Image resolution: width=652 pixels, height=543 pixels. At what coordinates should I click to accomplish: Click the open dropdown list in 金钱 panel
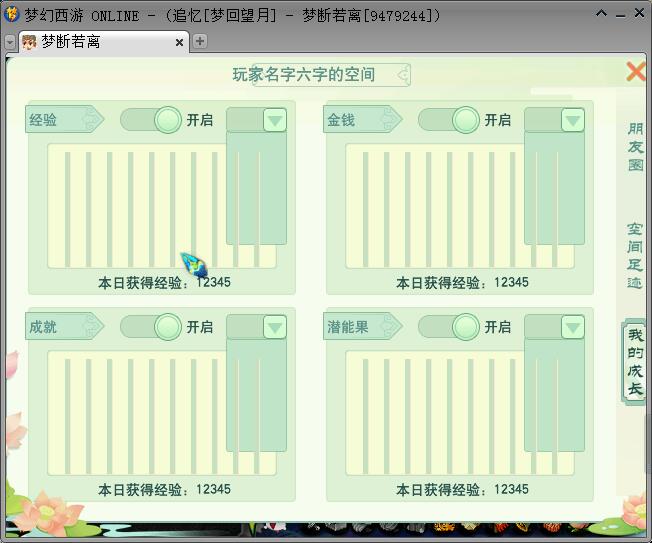coord(555,188)
